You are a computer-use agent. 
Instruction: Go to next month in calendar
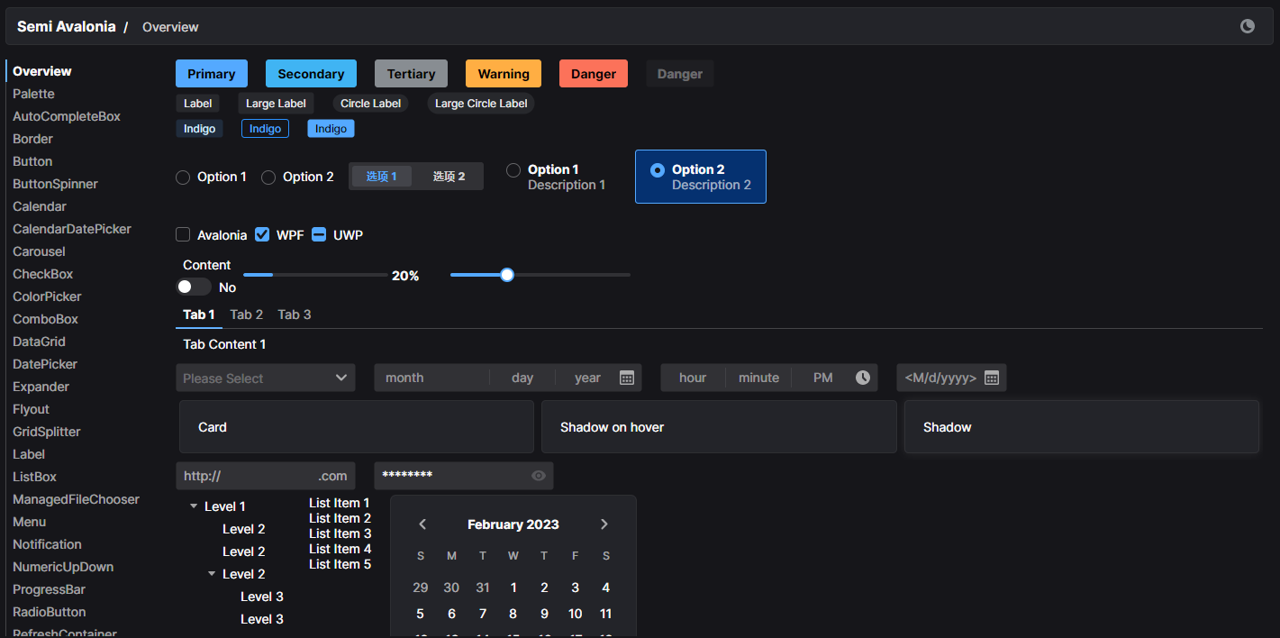(x=604, y=524)
